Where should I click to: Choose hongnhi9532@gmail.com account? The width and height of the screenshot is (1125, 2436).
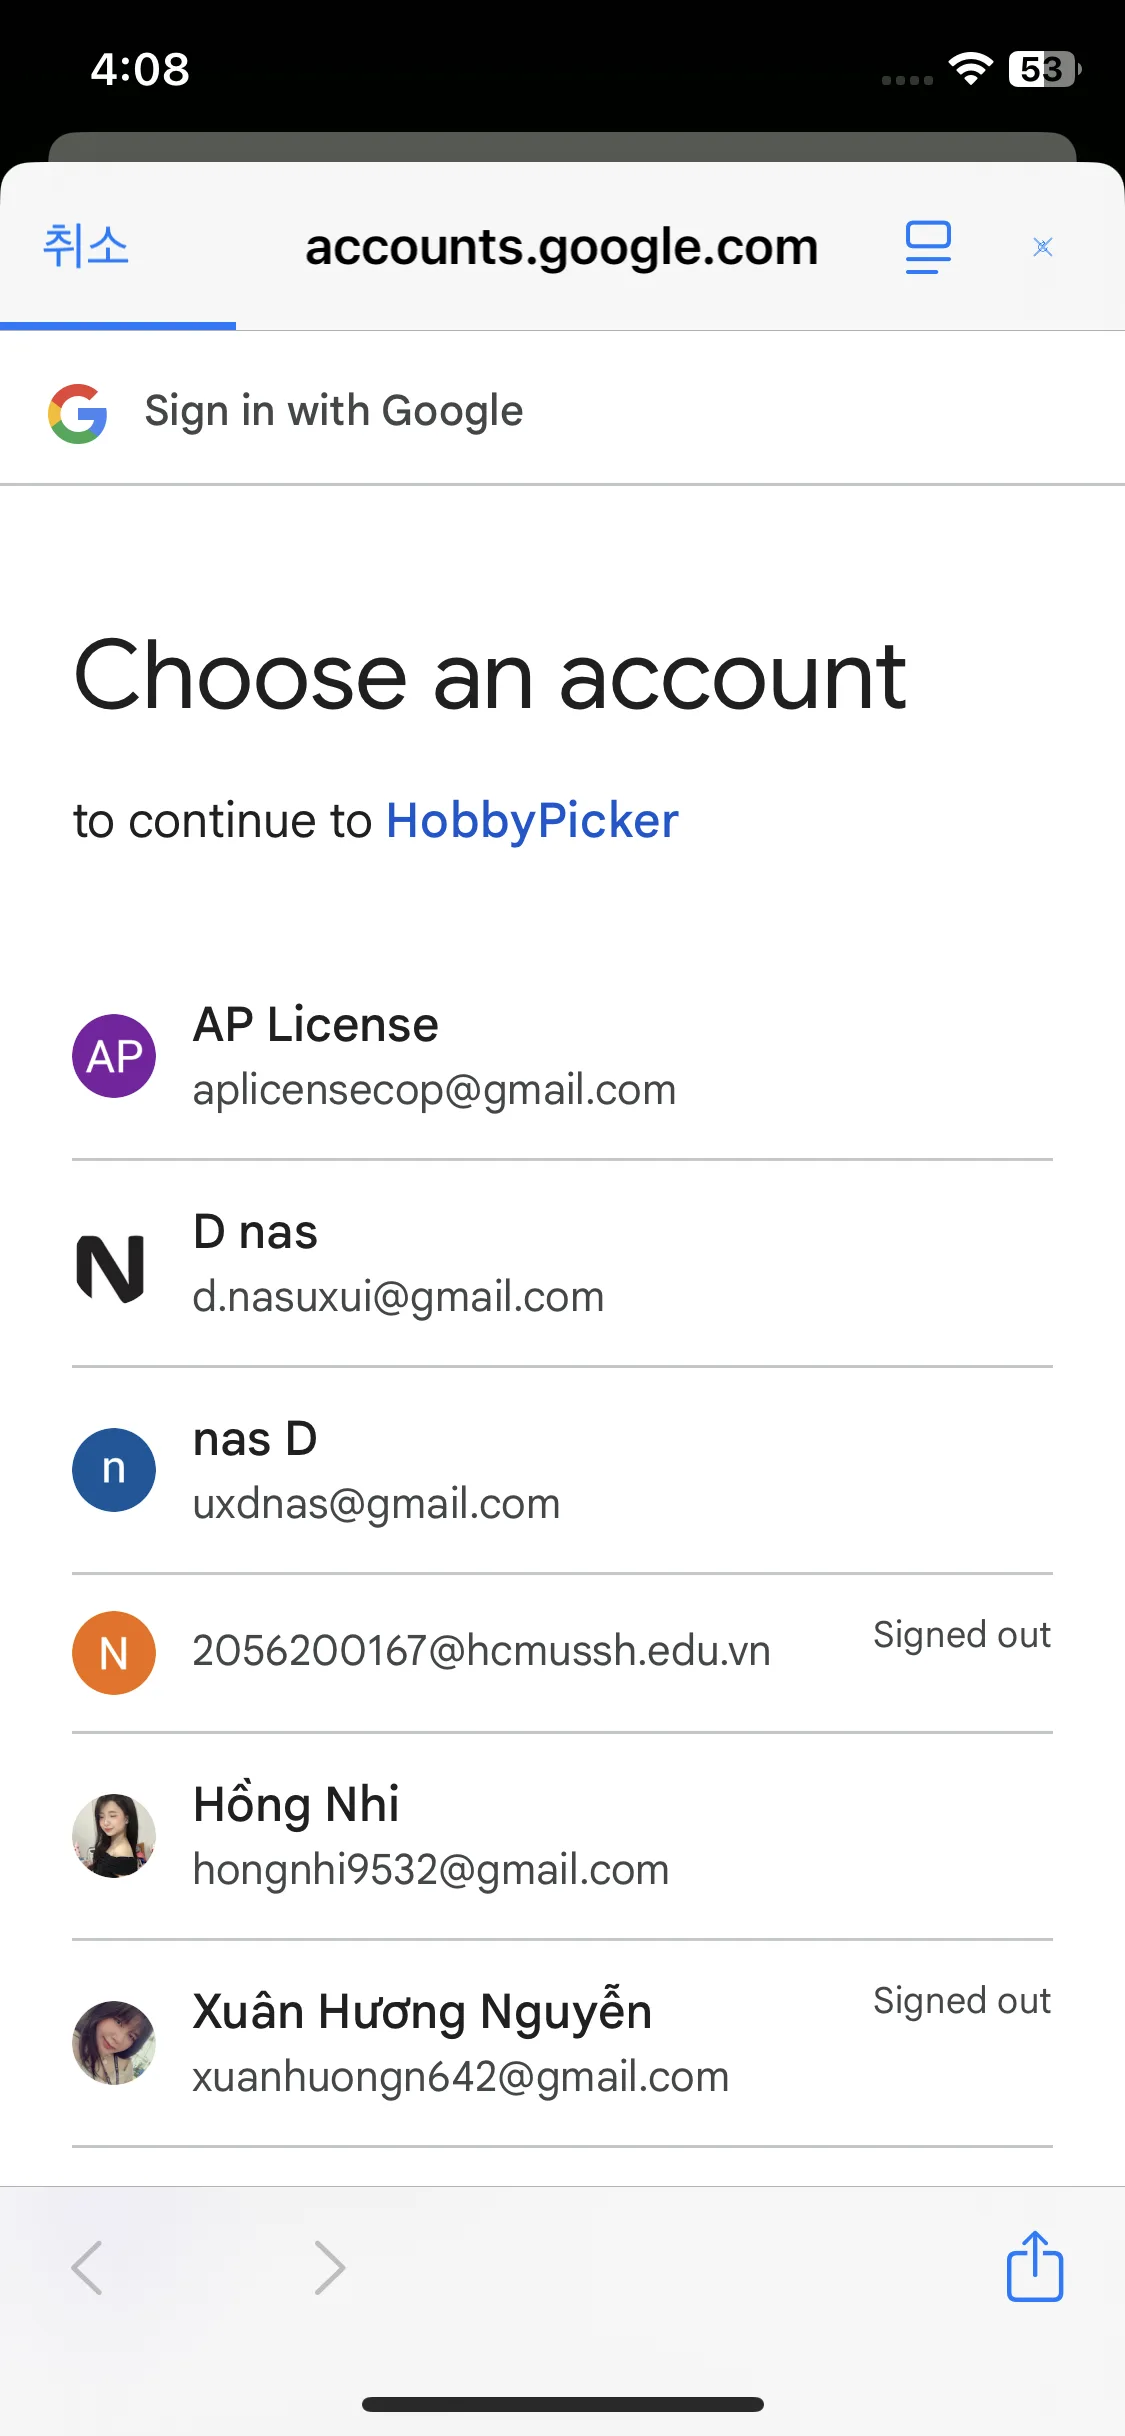430,1869
